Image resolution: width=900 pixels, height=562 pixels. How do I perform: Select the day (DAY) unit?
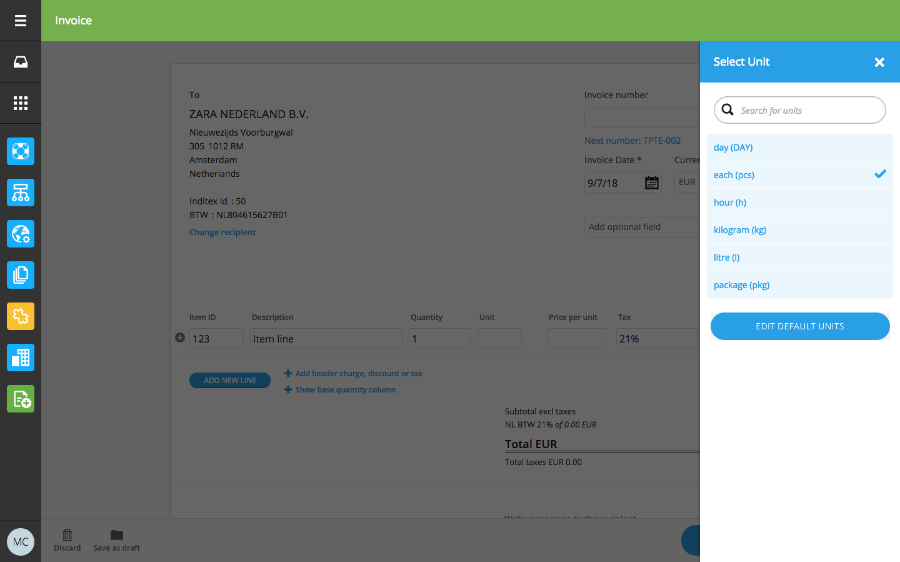(x=800, y=148)
